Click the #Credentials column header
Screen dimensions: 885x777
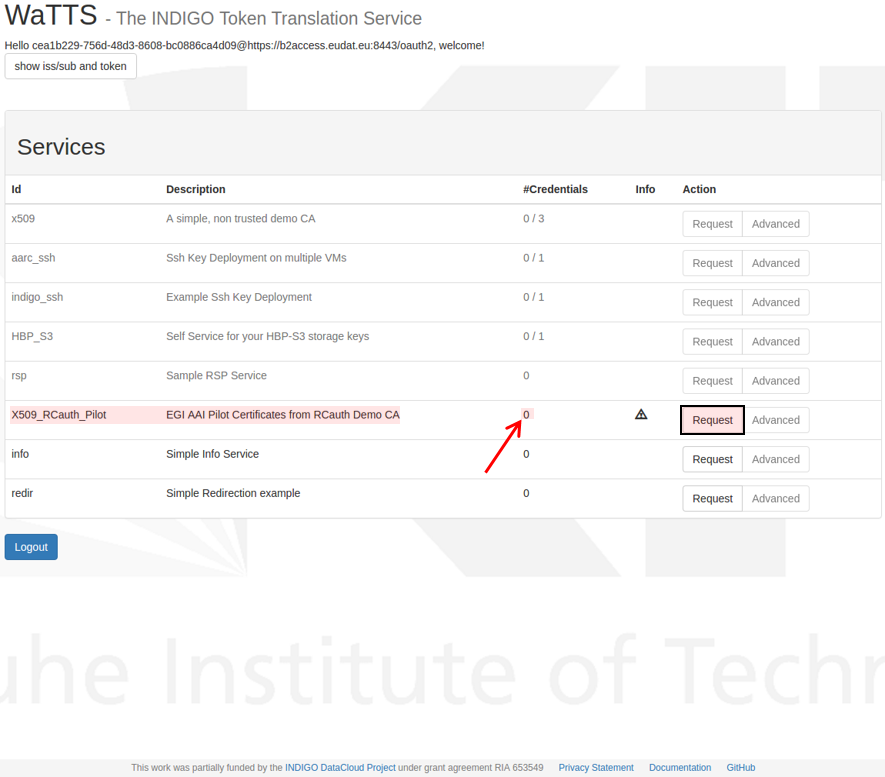pyautogui.click(x=555, y=189)
